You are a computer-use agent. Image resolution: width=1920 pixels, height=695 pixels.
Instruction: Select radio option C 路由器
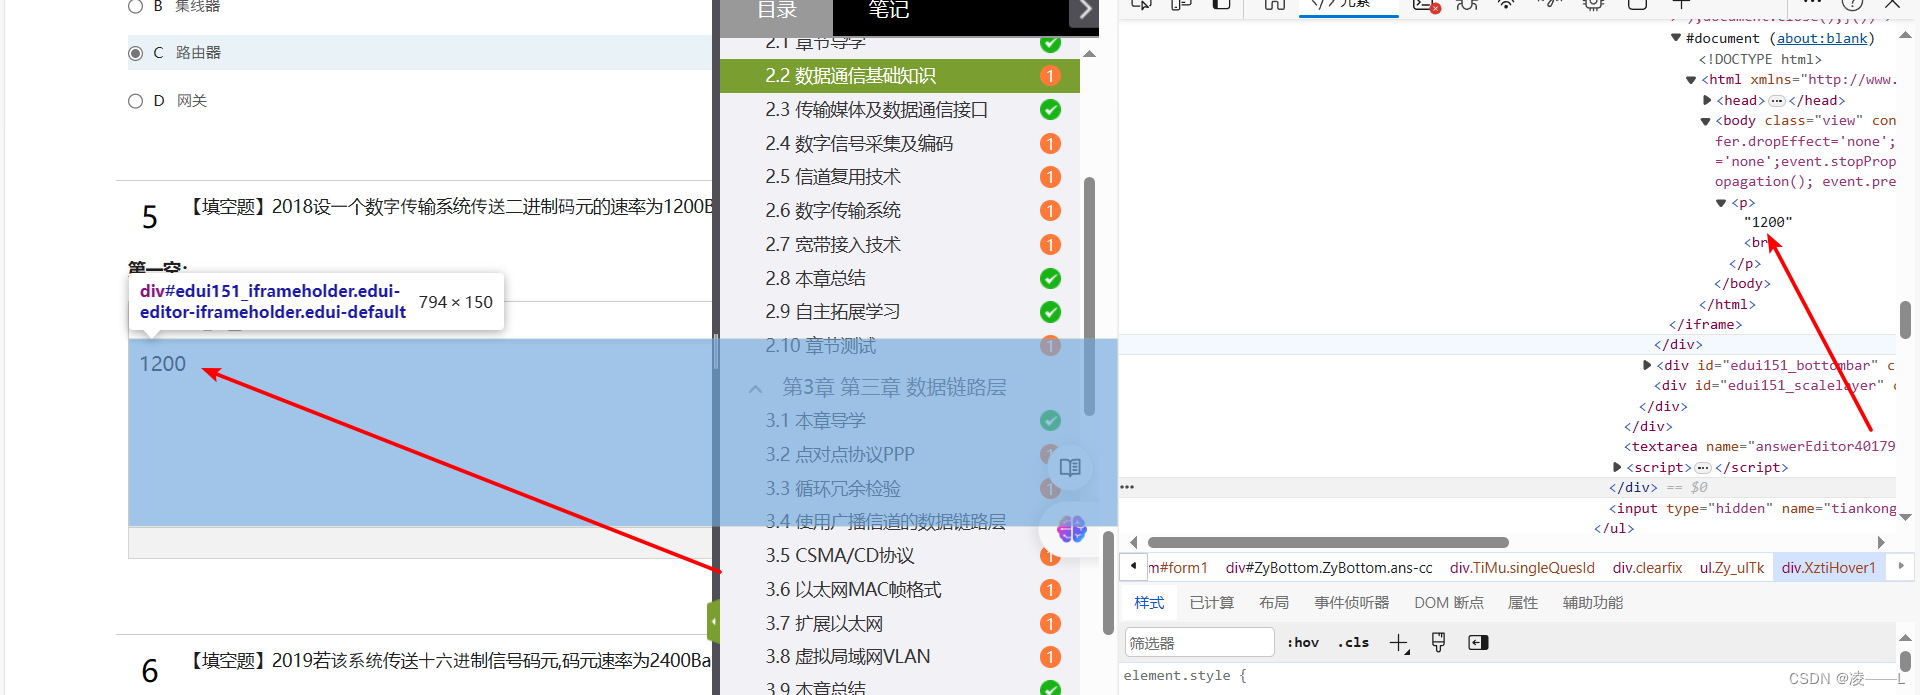[x=136, y=53]
